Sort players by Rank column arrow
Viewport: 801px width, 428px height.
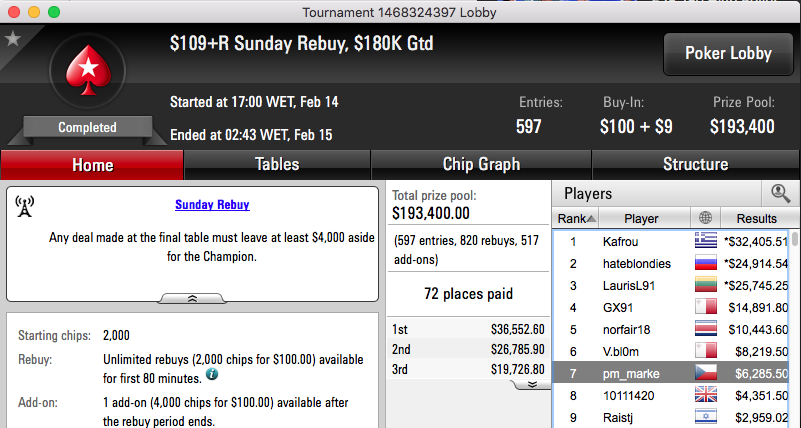pos(591,219)
